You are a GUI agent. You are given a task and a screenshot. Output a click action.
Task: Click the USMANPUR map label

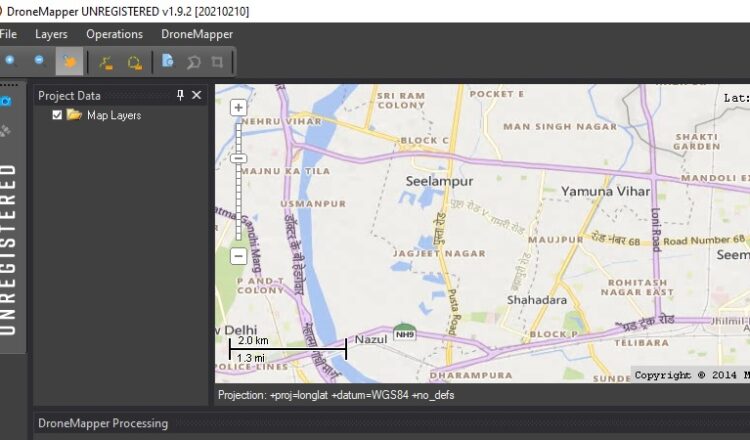(313, 204)
